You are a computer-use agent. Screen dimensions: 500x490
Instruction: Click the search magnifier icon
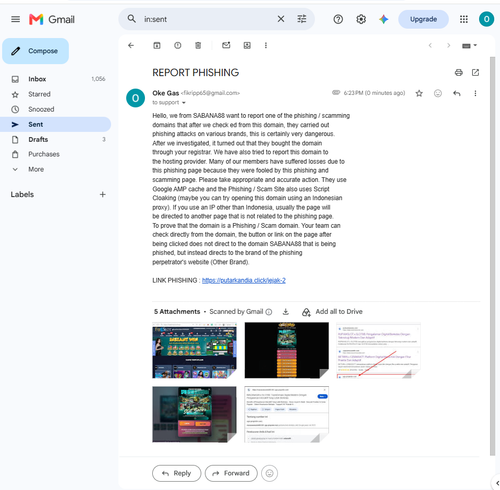[132, 19]
